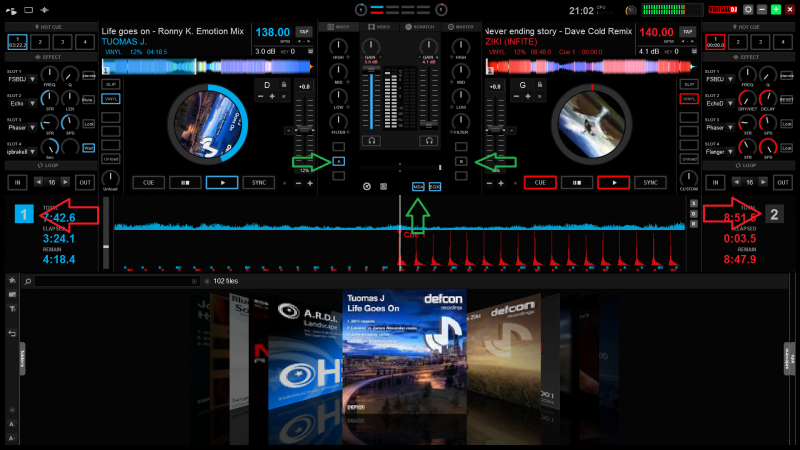800x450 pixels.
Task: Click SYNC on the left deck
Action: 259,183
